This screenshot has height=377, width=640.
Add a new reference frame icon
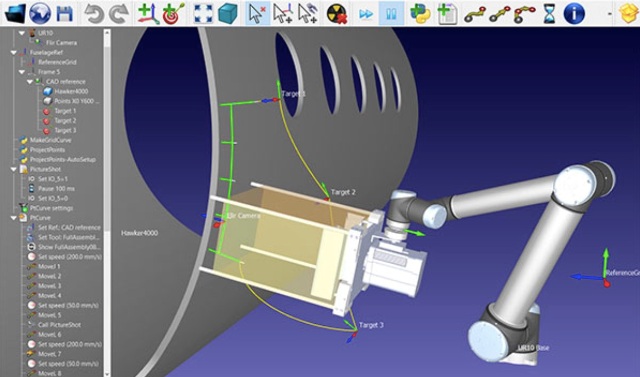[x=148, y=13]
